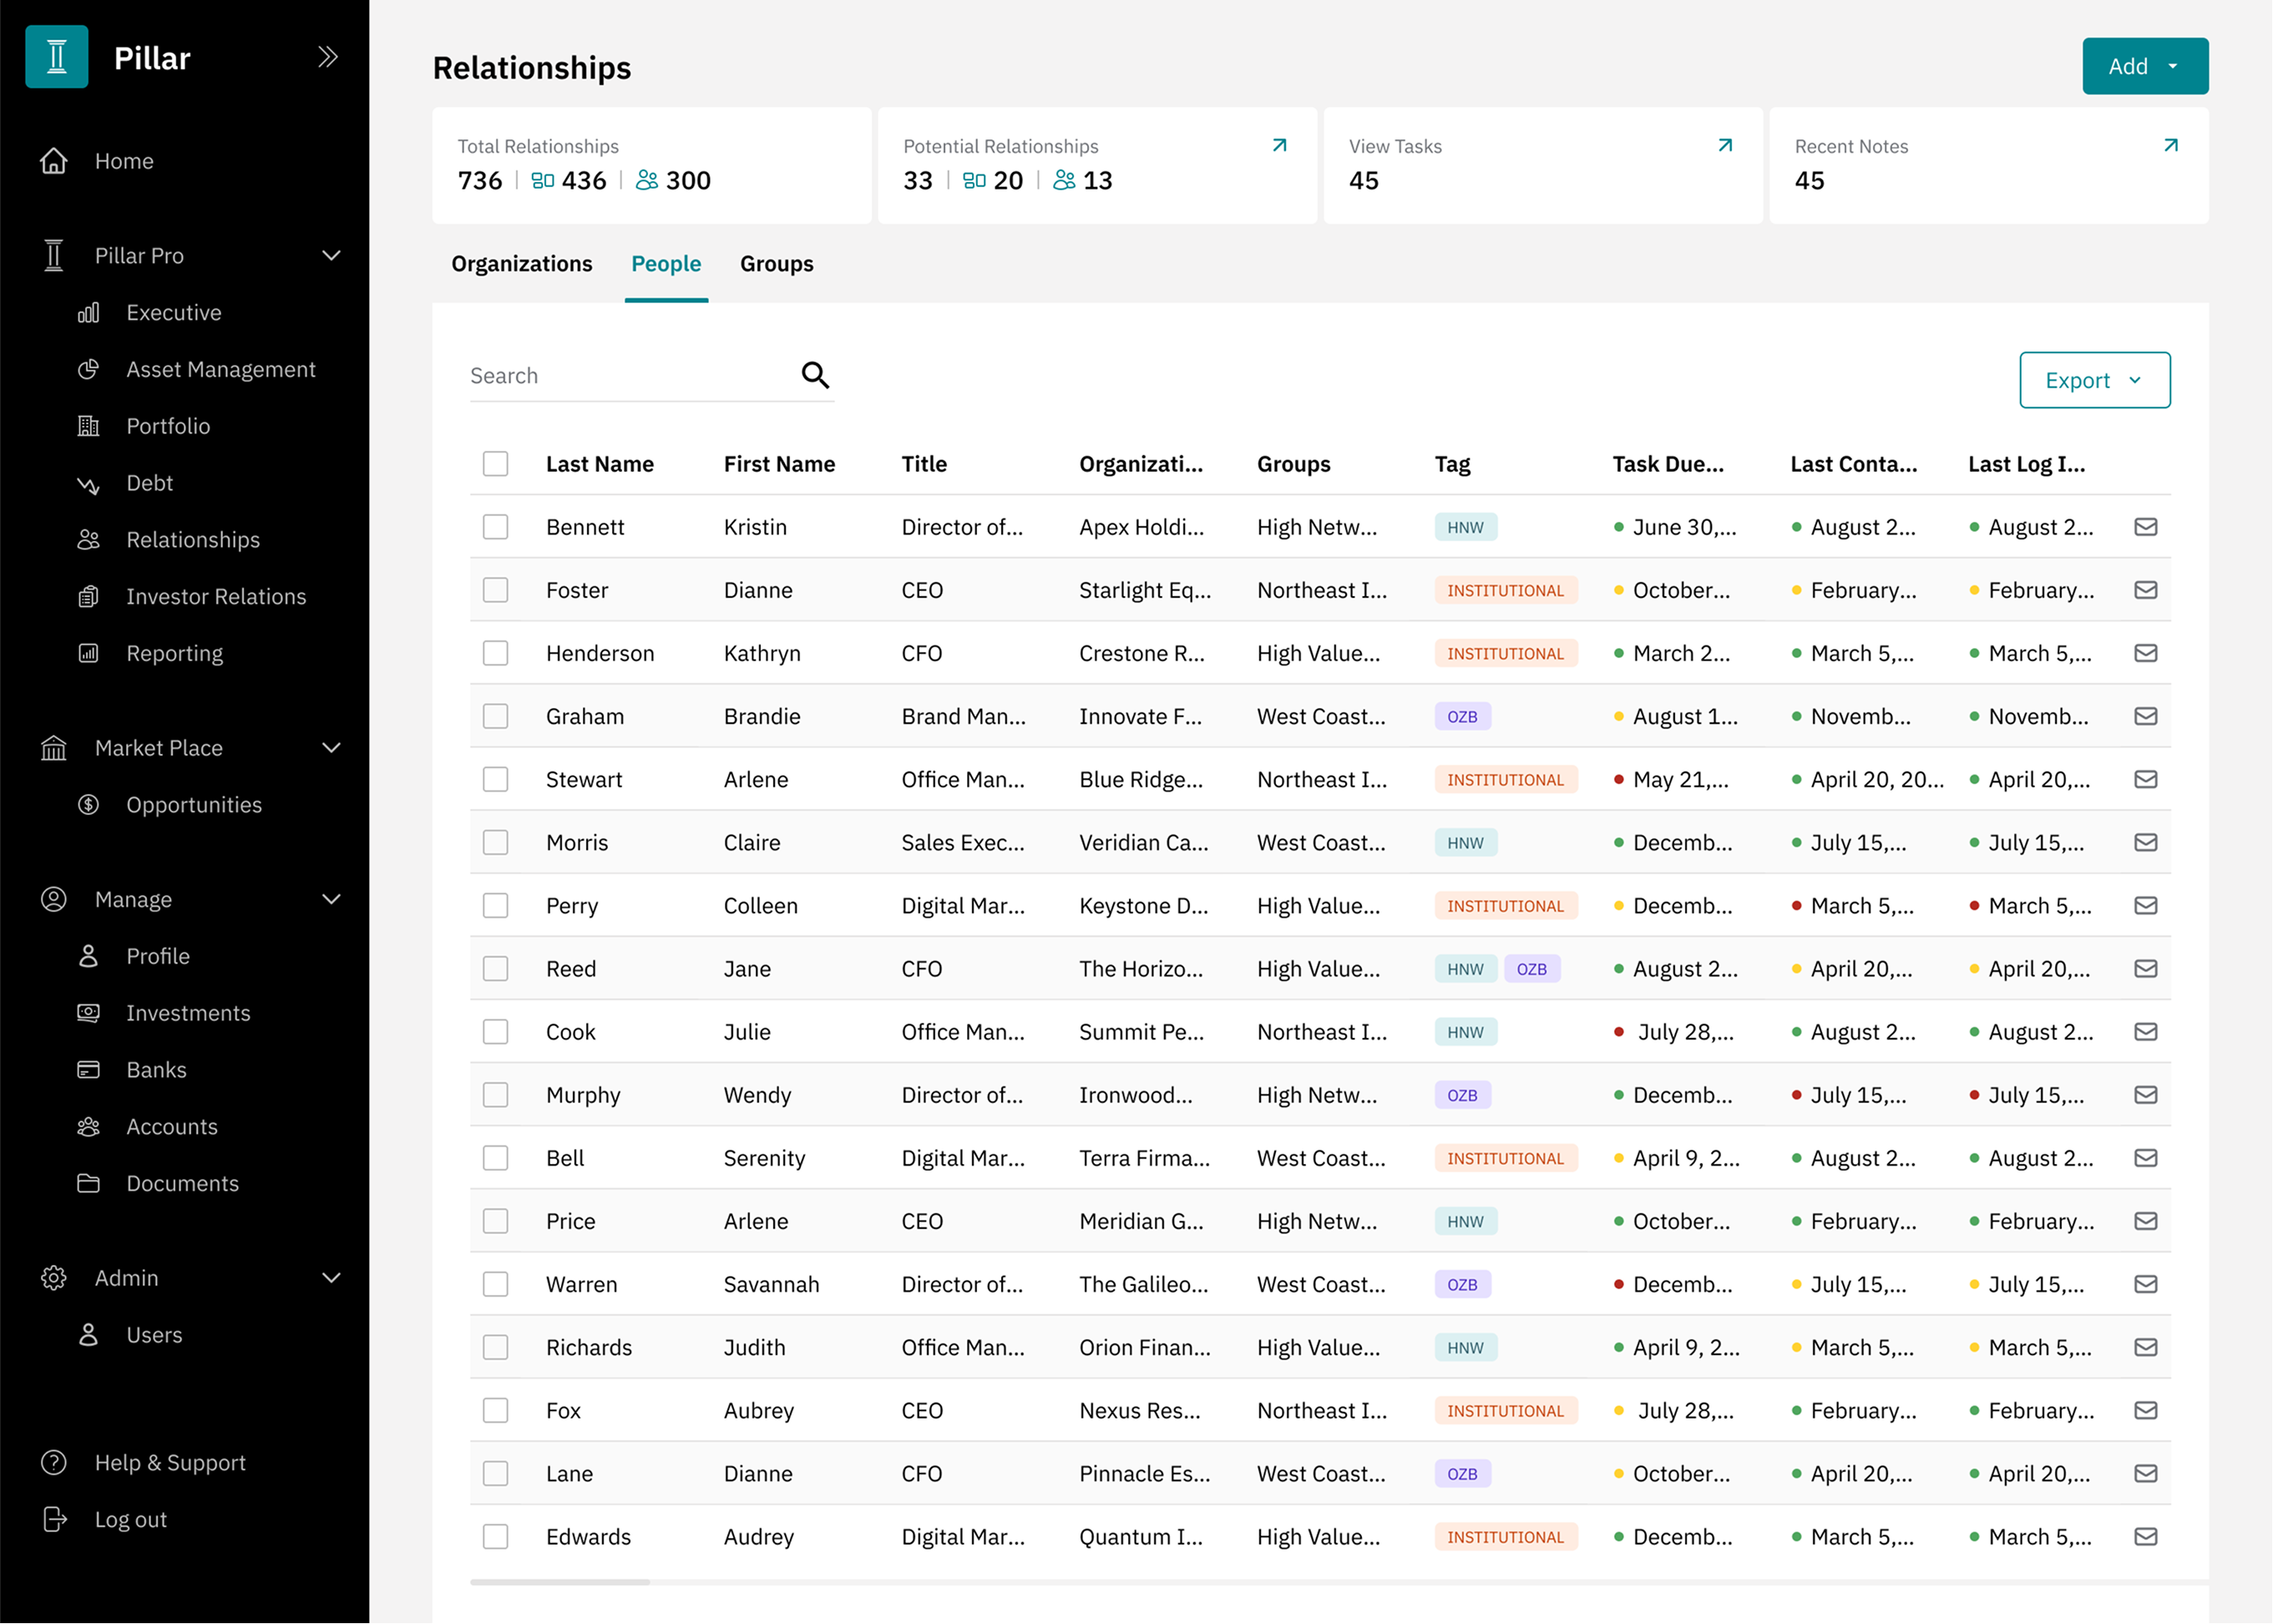Select the checkbox on Foster's row

[495, 590]
